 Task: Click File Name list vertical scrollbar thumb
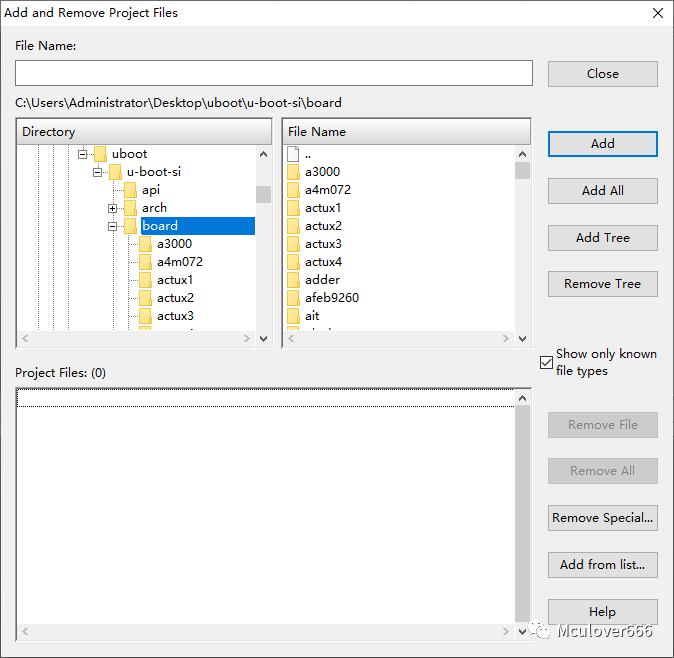(x=522, y=171)
